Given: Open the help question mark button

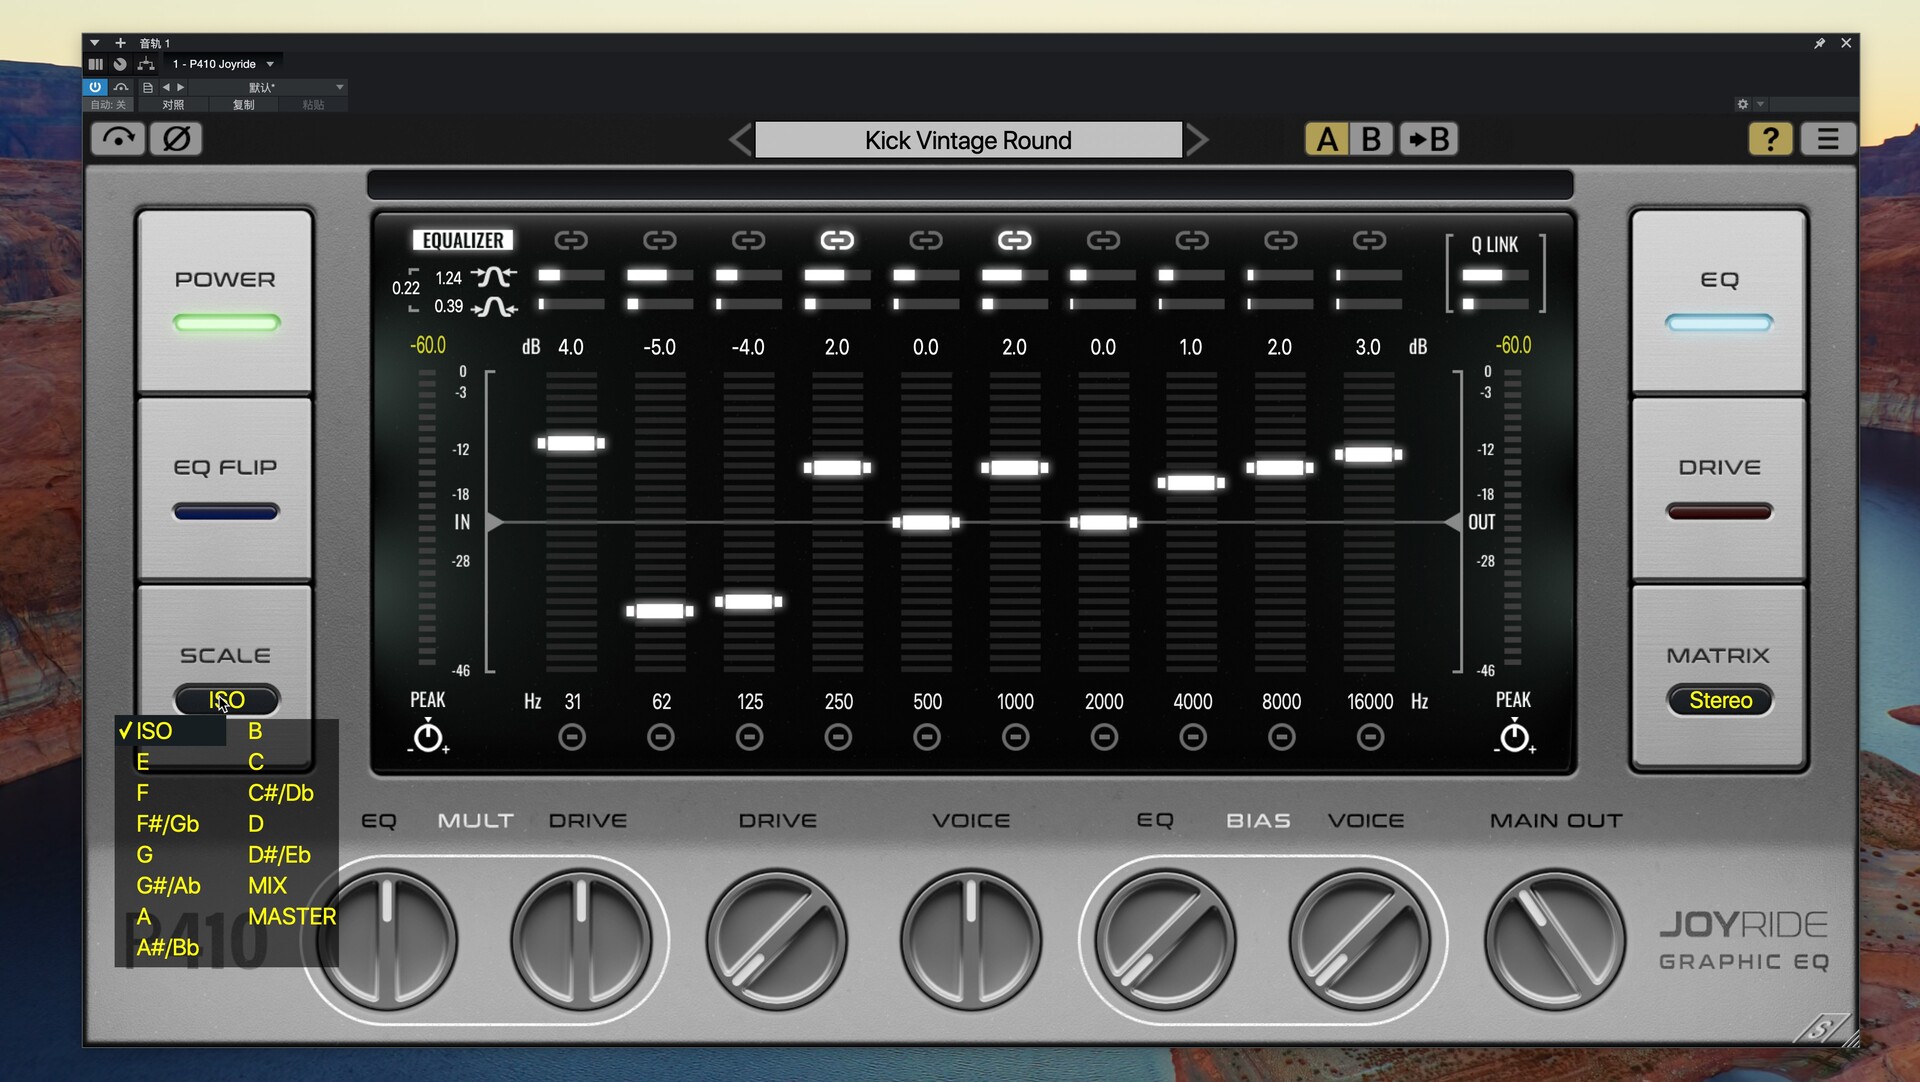Looking at the screenshot, I should (x=1769, y=139).
